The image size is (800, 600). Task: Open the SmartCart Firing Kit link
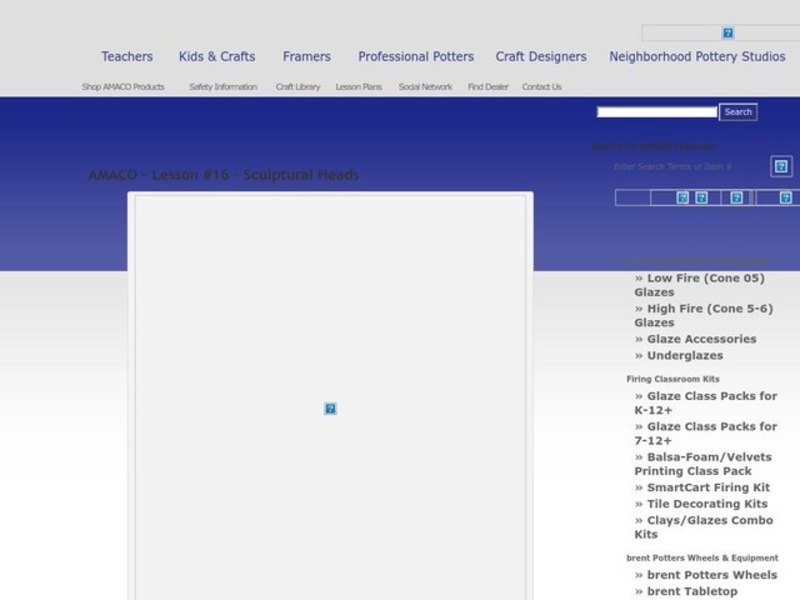708,487
